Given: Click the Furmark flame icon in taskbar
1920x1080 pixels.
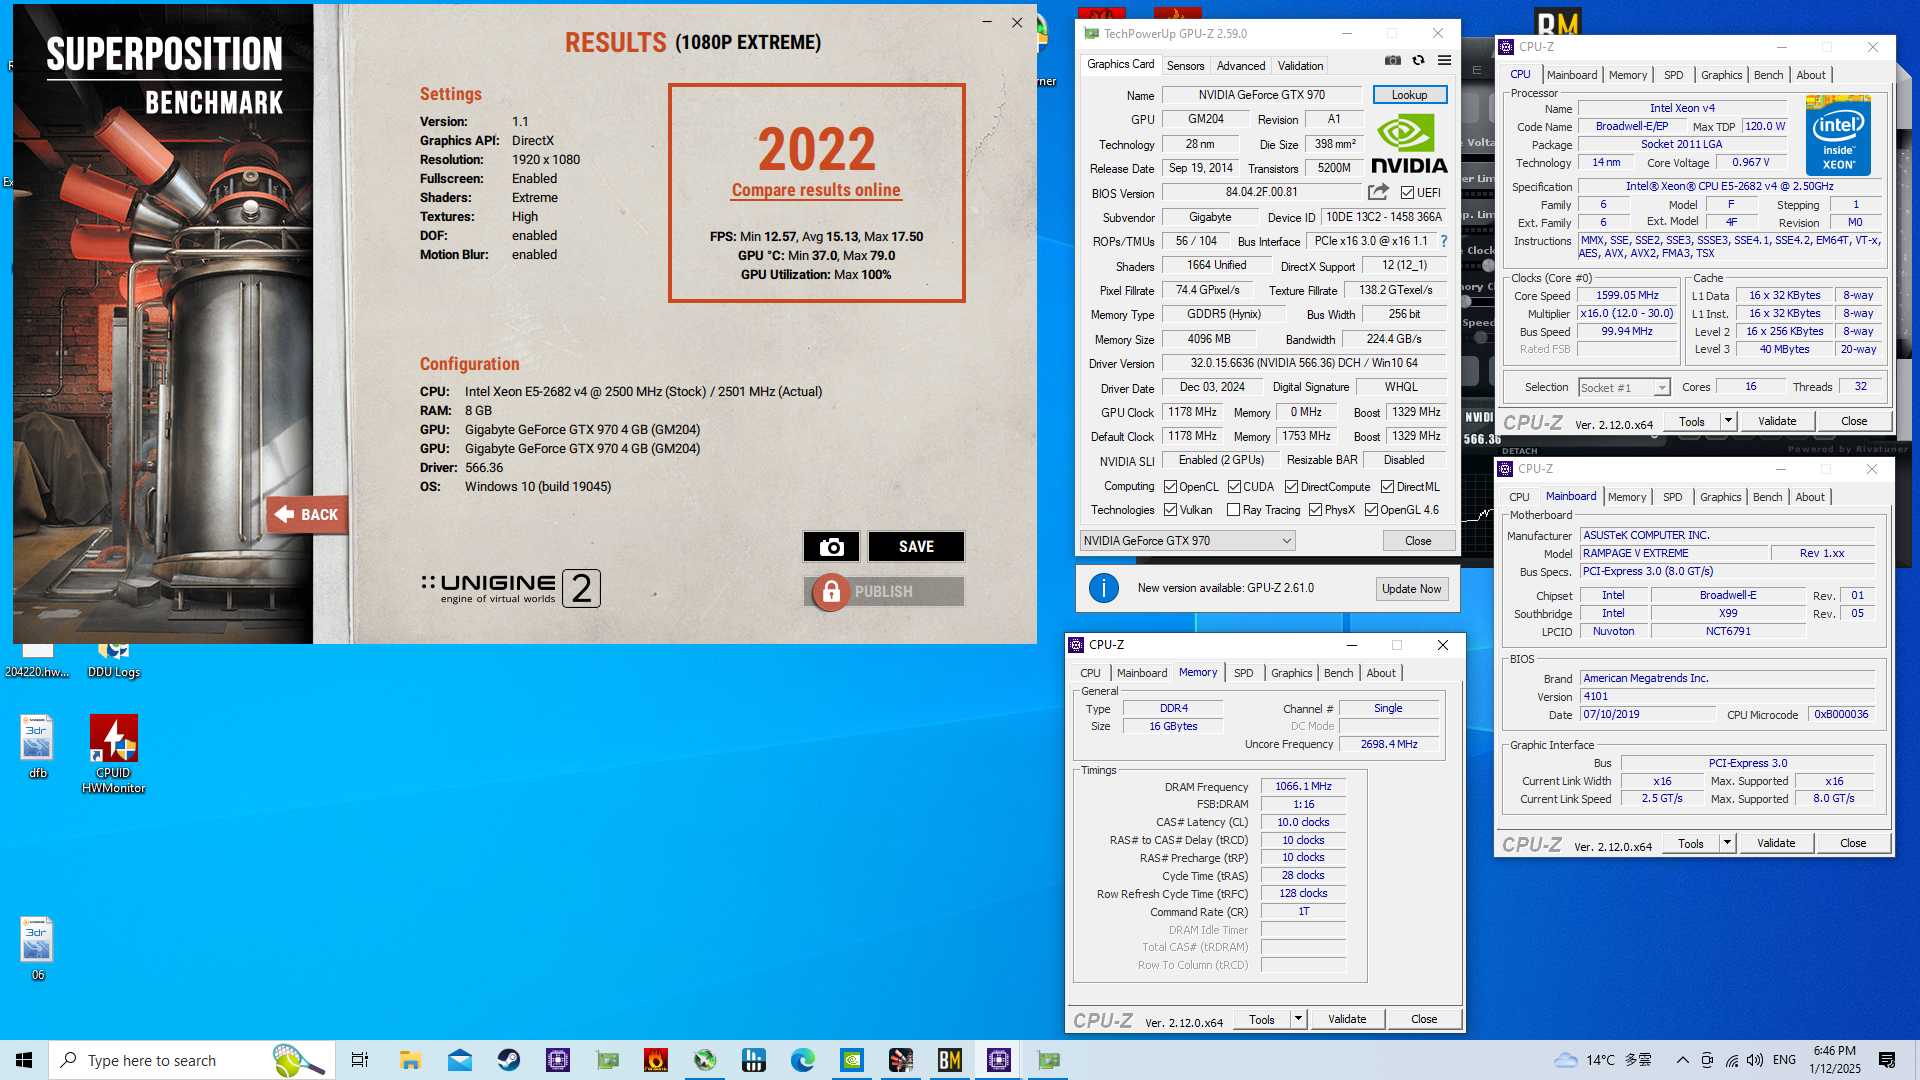Looking at the screenshot, I should [656, 1060].
